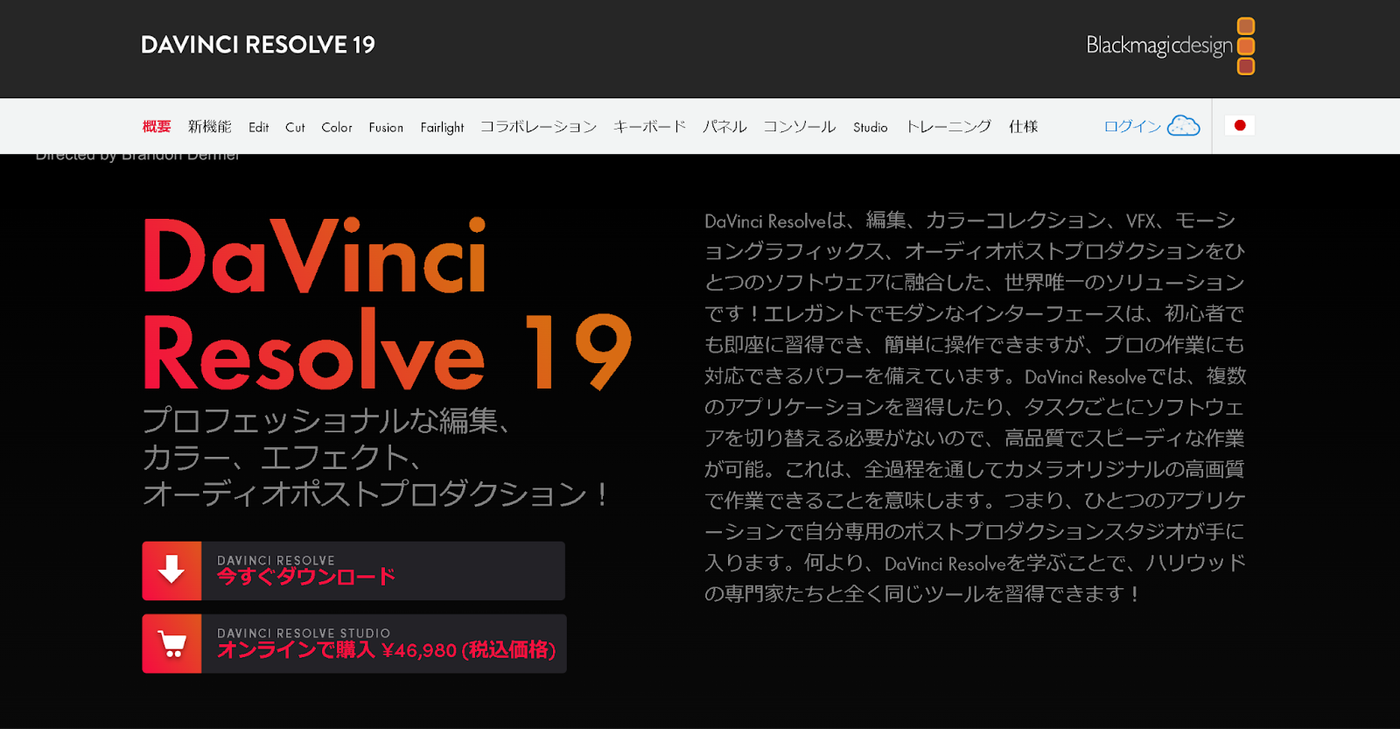Open the 概要 tab
Image resolution: width=1400 pixels, height=729 pixels.
157,127
